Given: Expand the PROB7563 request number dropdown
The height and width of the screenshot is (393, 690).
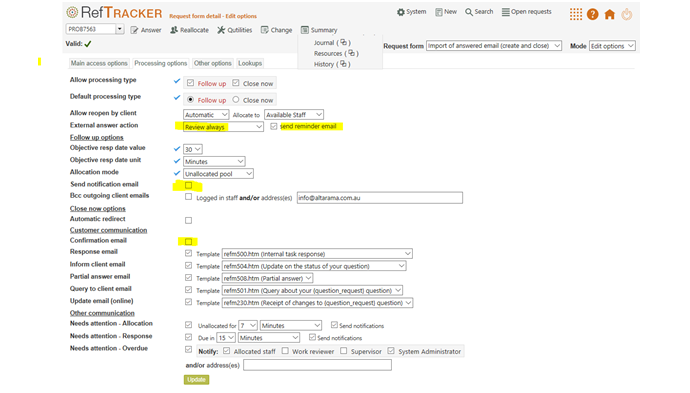Looking at the screenshot, I should 120,29.
